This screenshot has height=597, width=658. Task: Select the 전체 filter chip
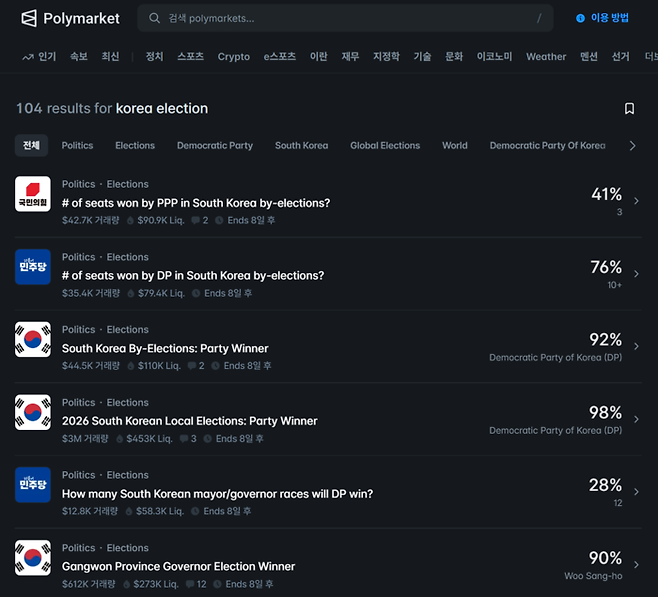click(x=31, y=145)
